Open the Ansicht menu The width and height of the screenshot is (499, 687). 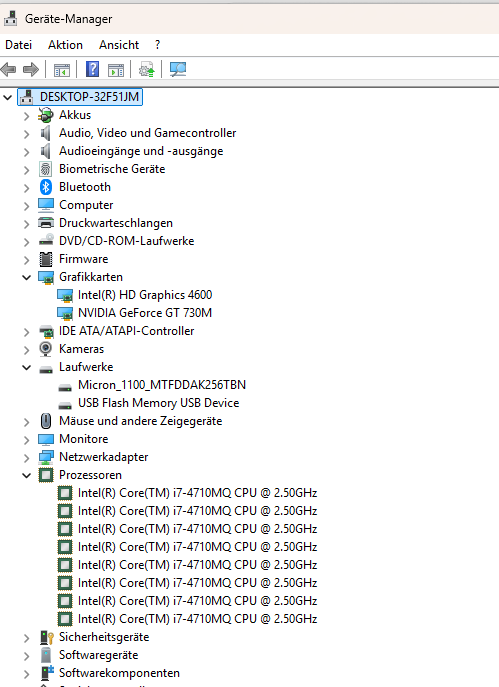[x=119, y=45]
